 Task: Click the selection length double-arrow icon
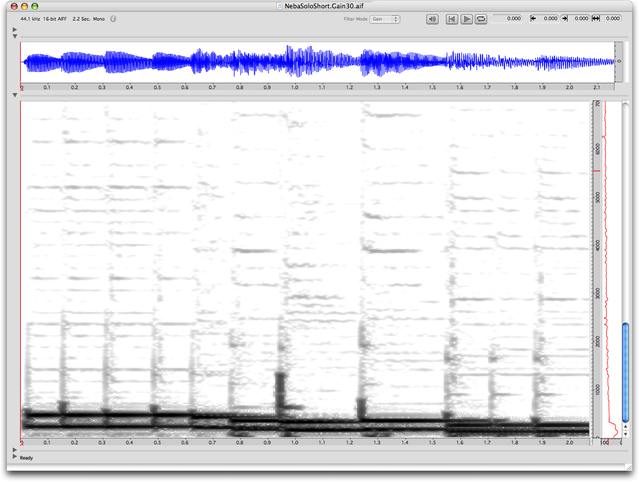click(597, 19)
